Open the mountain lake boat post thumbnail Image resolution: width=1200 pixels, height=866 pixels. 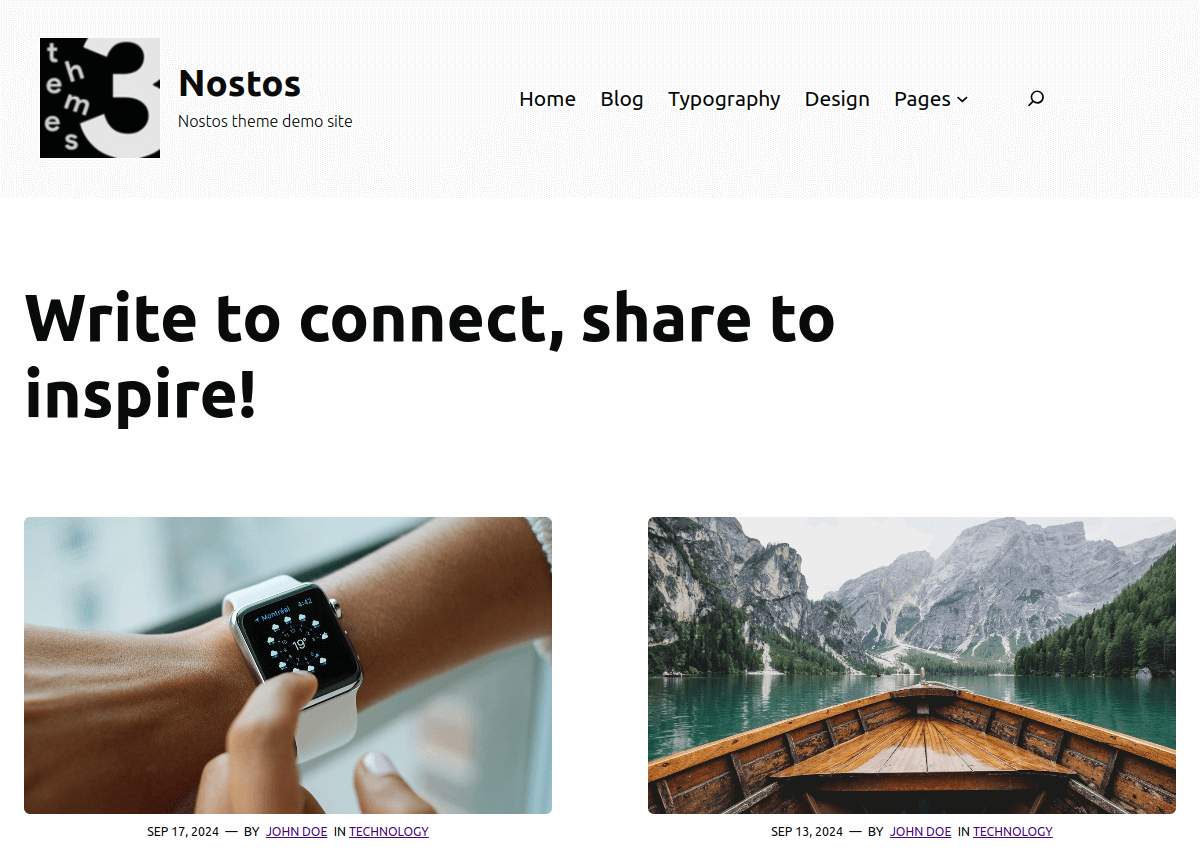(912, 665)
